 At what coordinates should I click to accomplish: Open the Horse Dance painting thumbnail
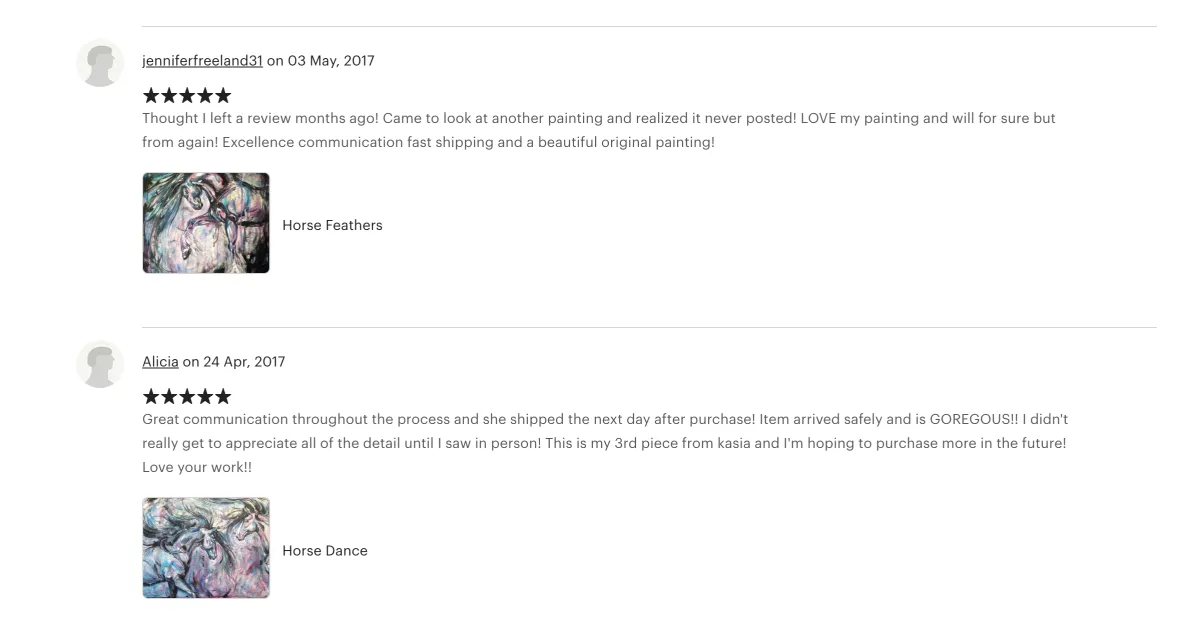coord(206,548)
